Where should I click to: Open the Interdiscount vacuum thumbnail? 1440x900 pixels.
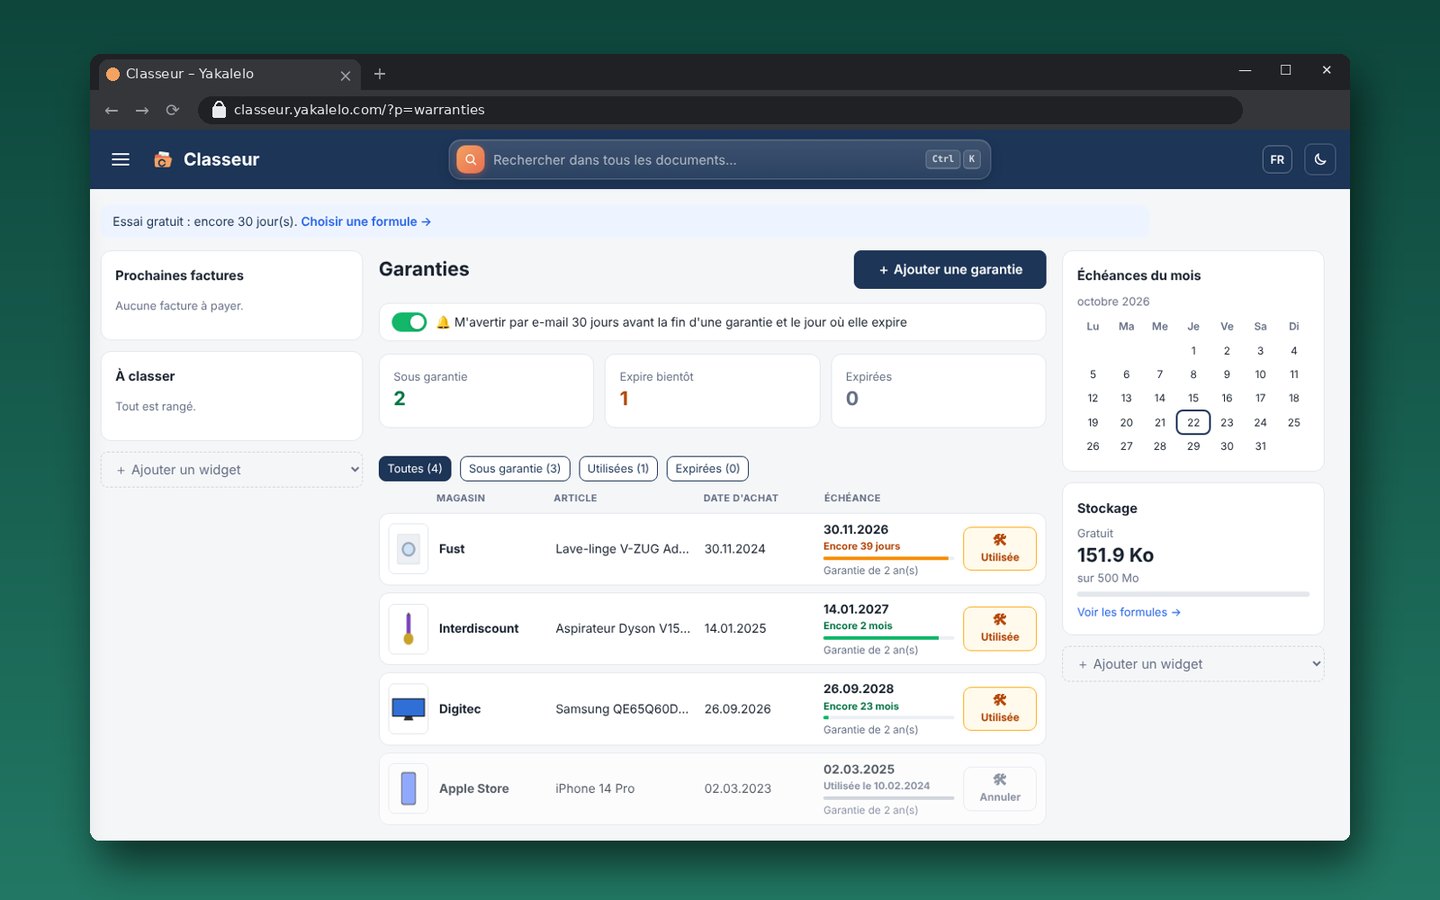(408, 629)
